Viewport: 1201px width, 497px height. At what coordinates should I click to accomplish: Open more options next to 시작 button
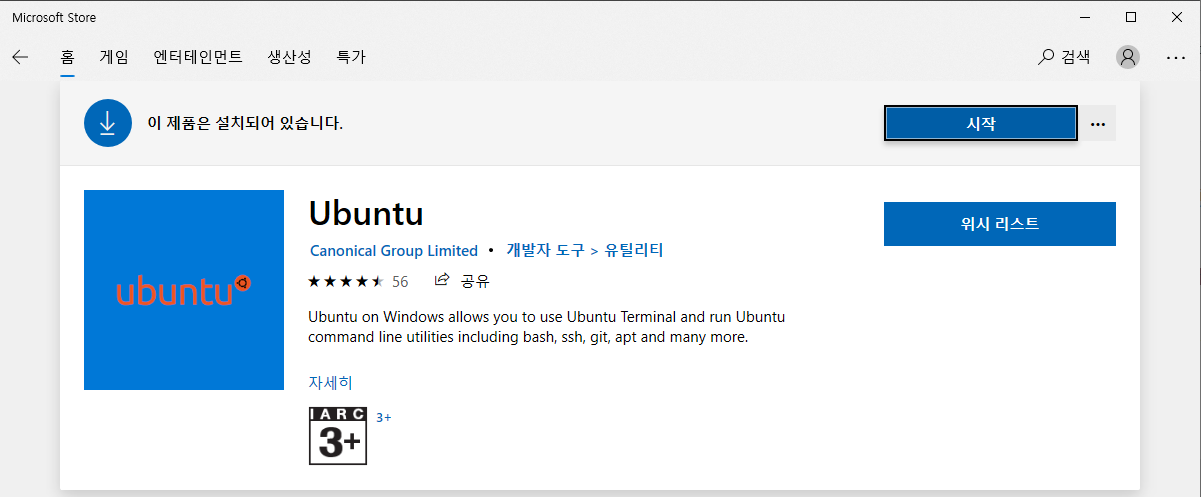[1098, 124]
